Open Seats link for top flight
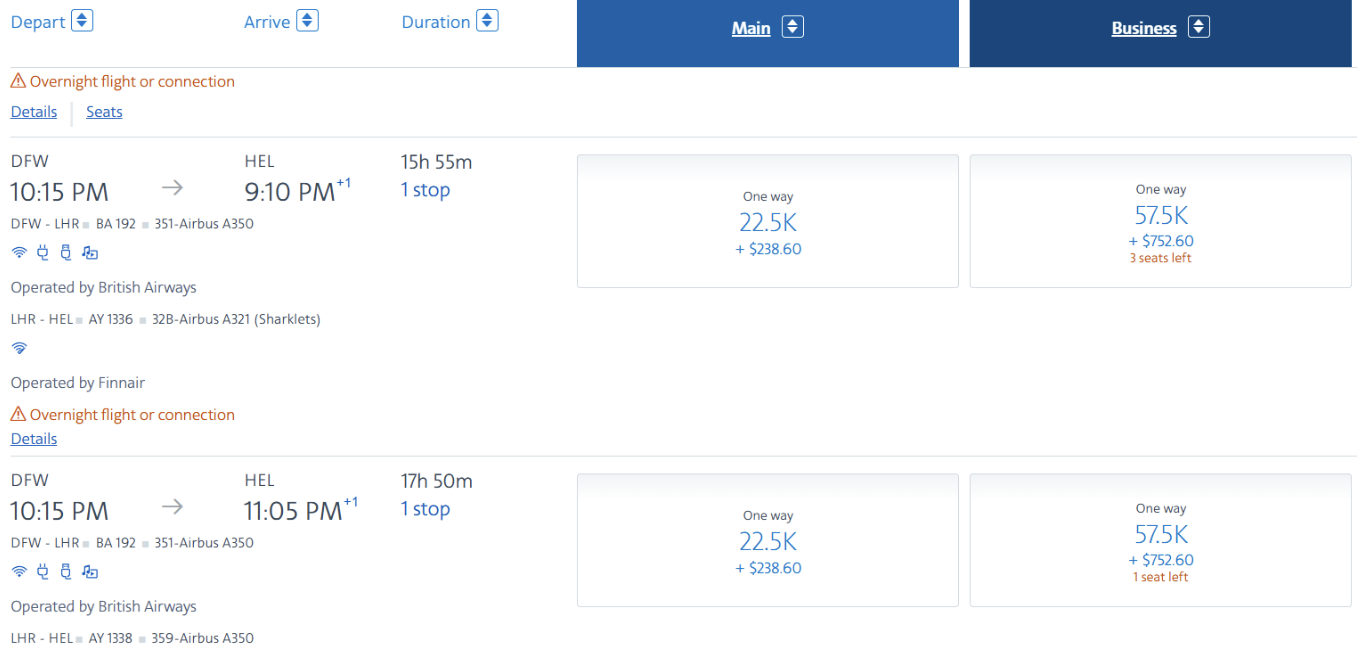Viewport: 1360px width, 656px height. click(x=104, y=112)
